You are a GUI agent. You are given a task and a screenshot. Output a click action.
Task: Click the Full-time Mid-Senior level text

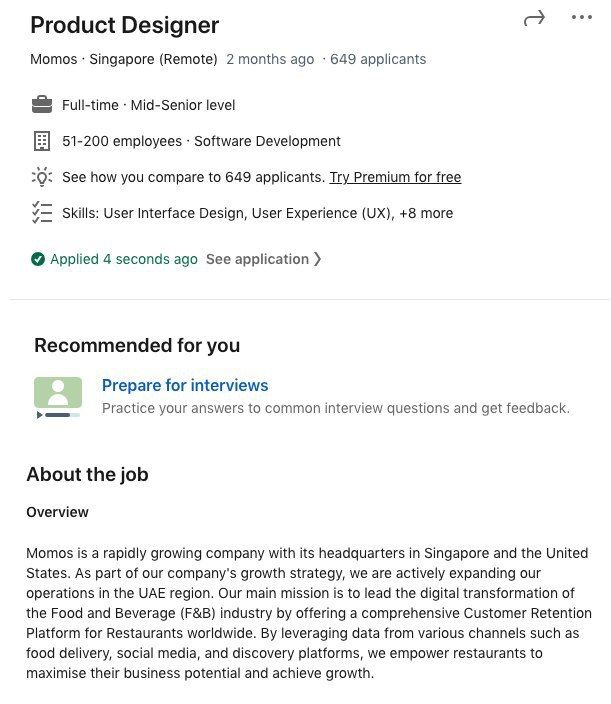point(149,105)
